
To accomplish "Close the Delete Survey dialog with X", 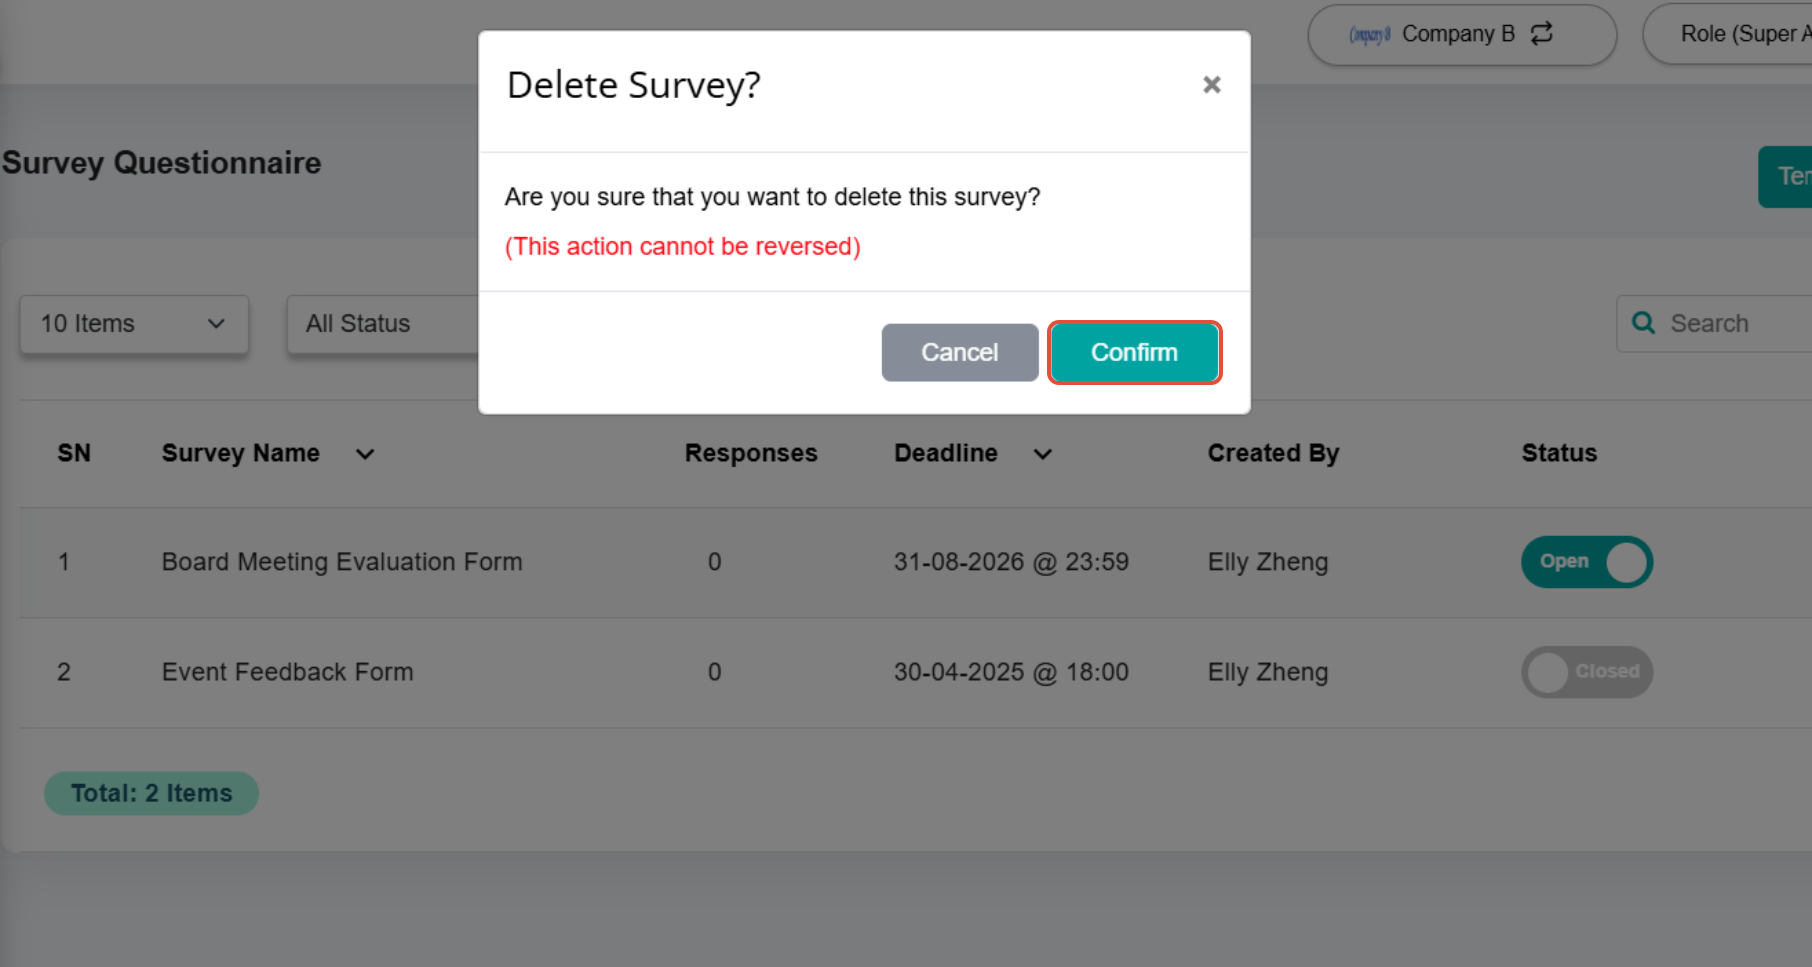I will pos(1211,85).
